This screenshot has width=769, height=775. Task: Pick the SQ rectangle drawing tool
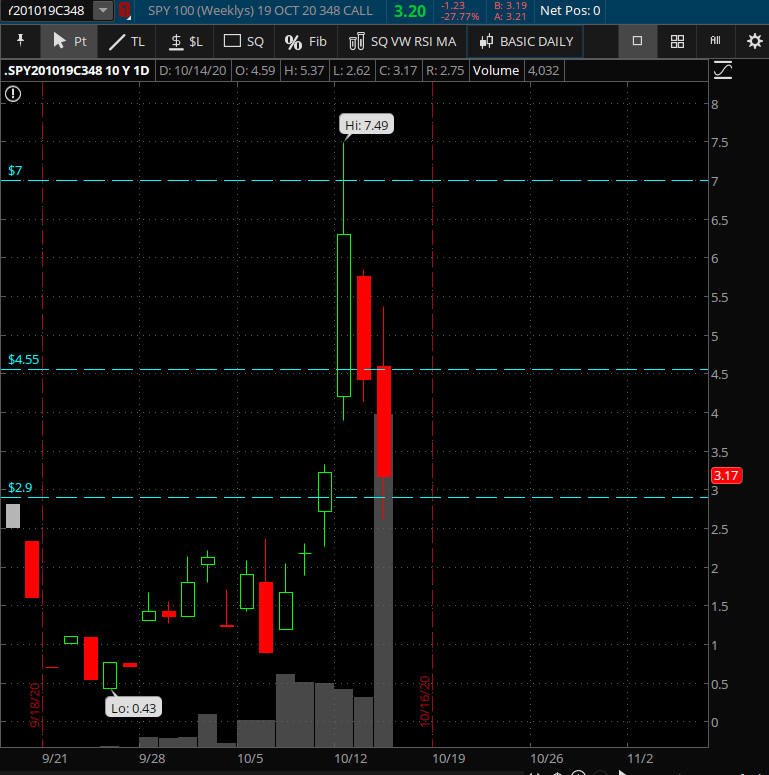[244, 41]
